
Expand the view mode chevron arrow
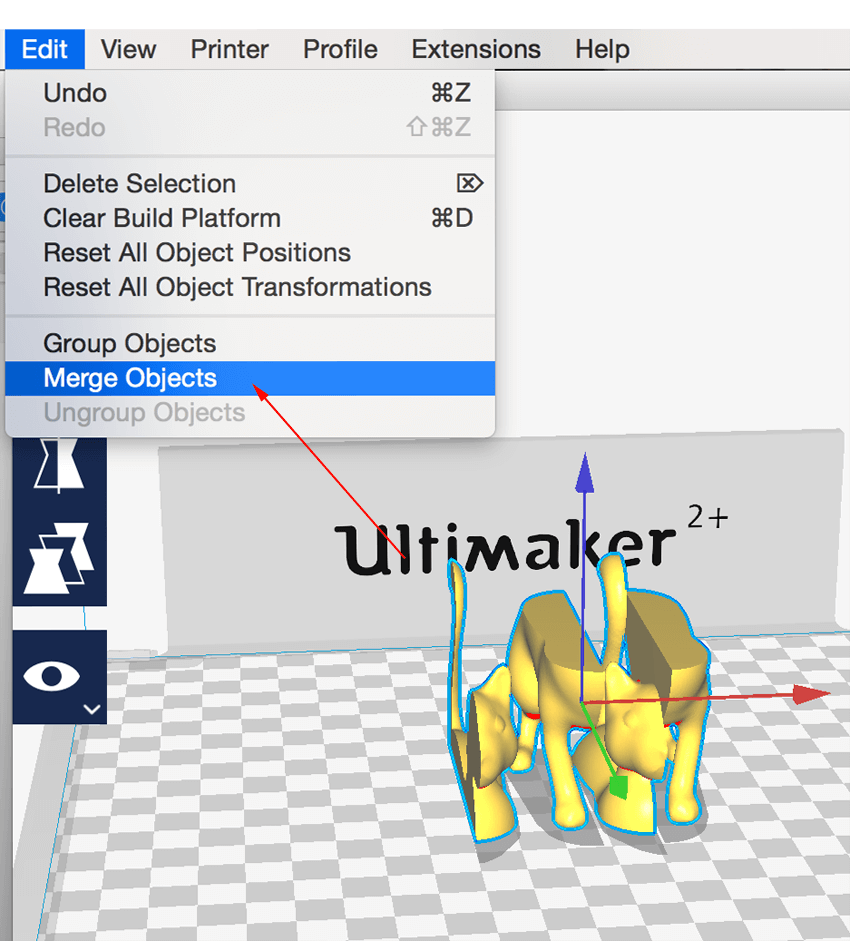point(92,709)
